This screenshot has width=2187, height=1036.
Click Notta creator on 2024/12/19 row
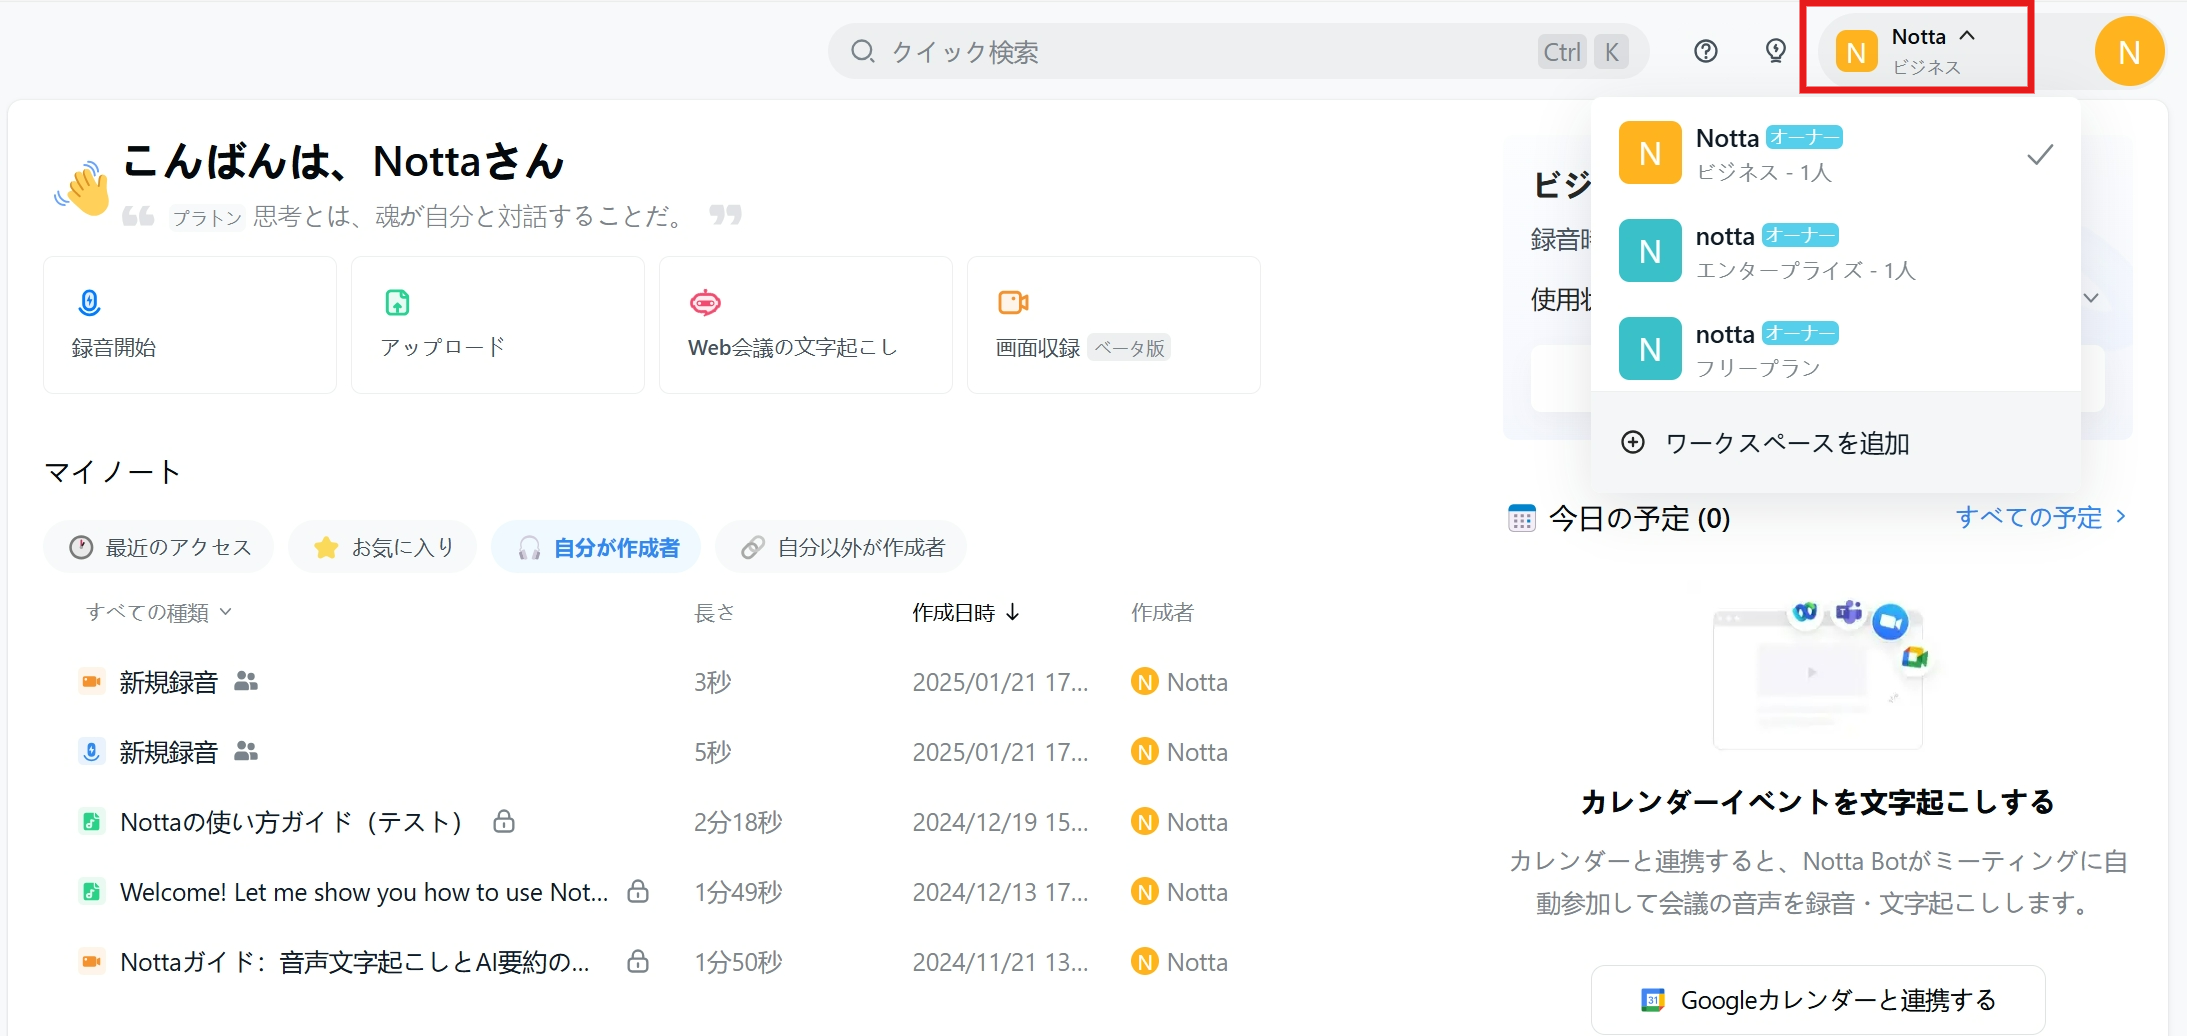click(x=1180, y=822)
